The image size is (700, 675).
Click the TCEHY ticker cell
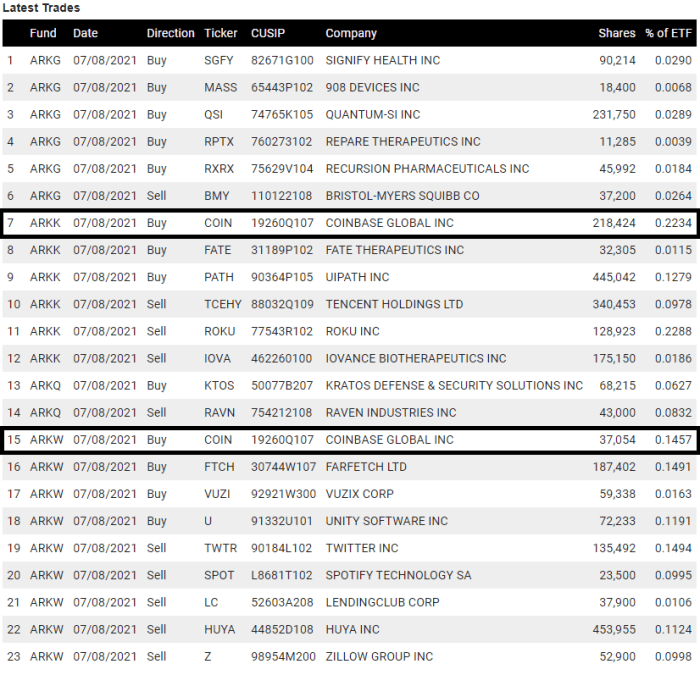pyautogui.click(x=222, y=304)
